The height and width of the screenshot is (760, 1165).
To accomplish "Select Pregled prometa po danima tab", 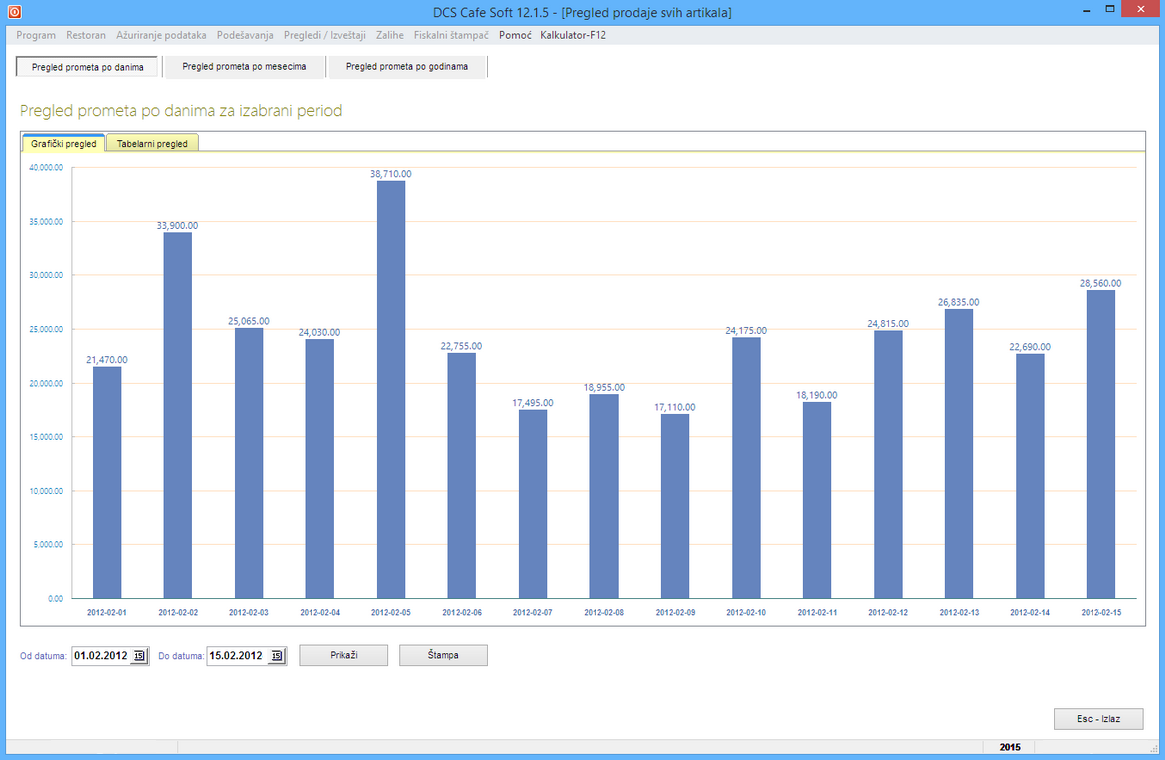I will (87, 67).
